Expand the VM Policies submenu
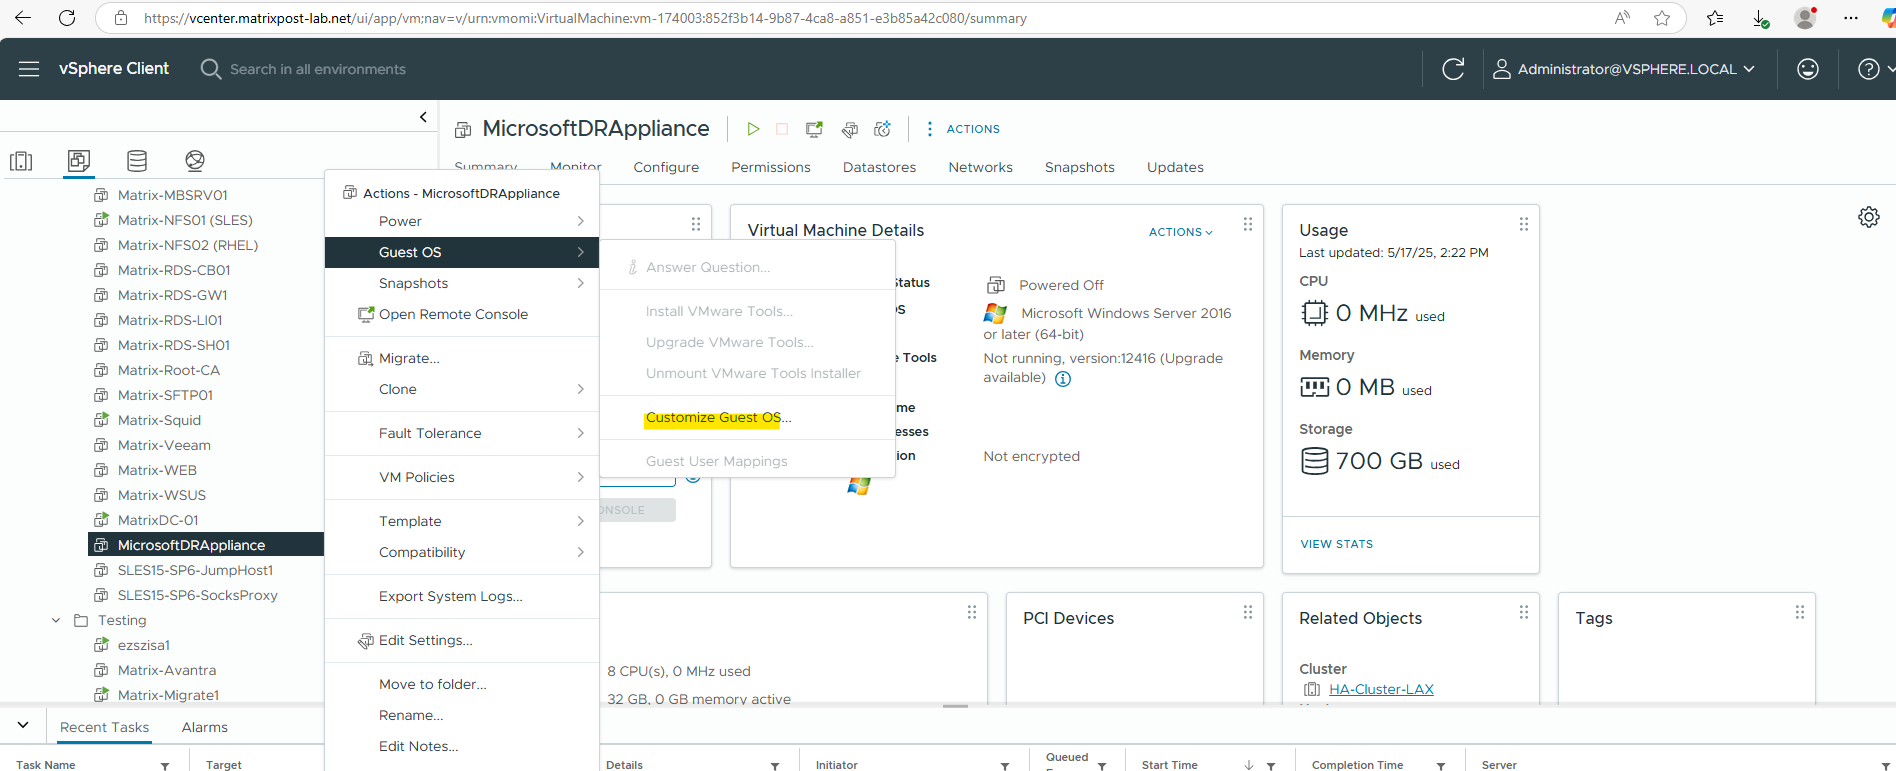The height and width of the screenshot is (771, 1896). pyautogui.click(x=462, y=477)
